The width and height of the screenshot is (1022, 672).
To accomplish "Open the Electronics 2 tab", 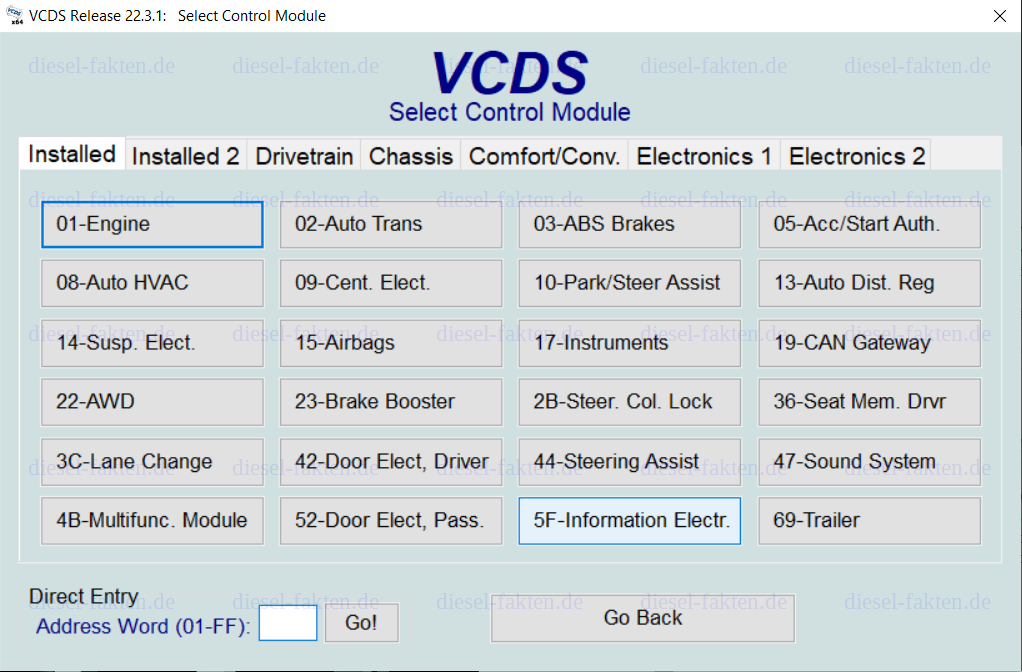I will (x=856, y=156).
